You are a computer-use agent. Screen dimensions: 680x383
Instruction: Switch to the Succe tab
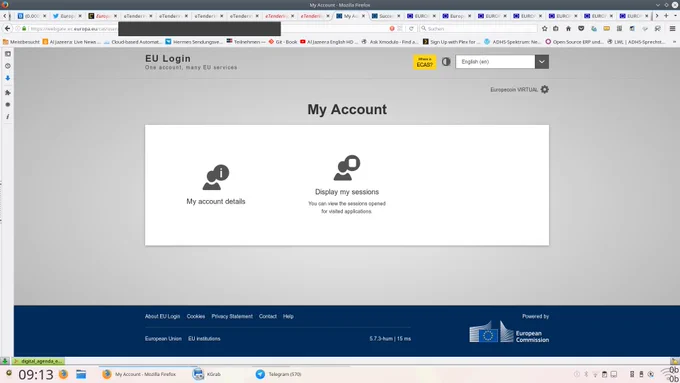click(x=386, y=16)
